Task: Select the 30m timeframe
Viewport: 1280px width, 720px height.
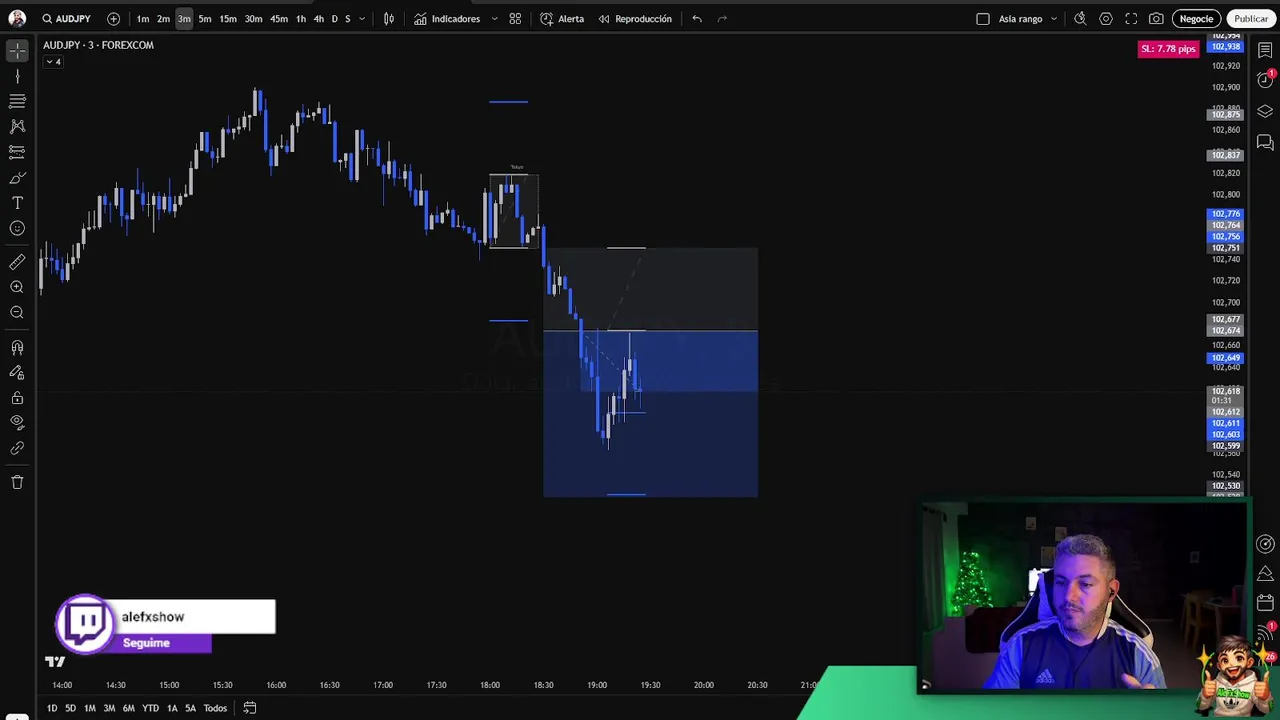Action: (x=253, y=18)
